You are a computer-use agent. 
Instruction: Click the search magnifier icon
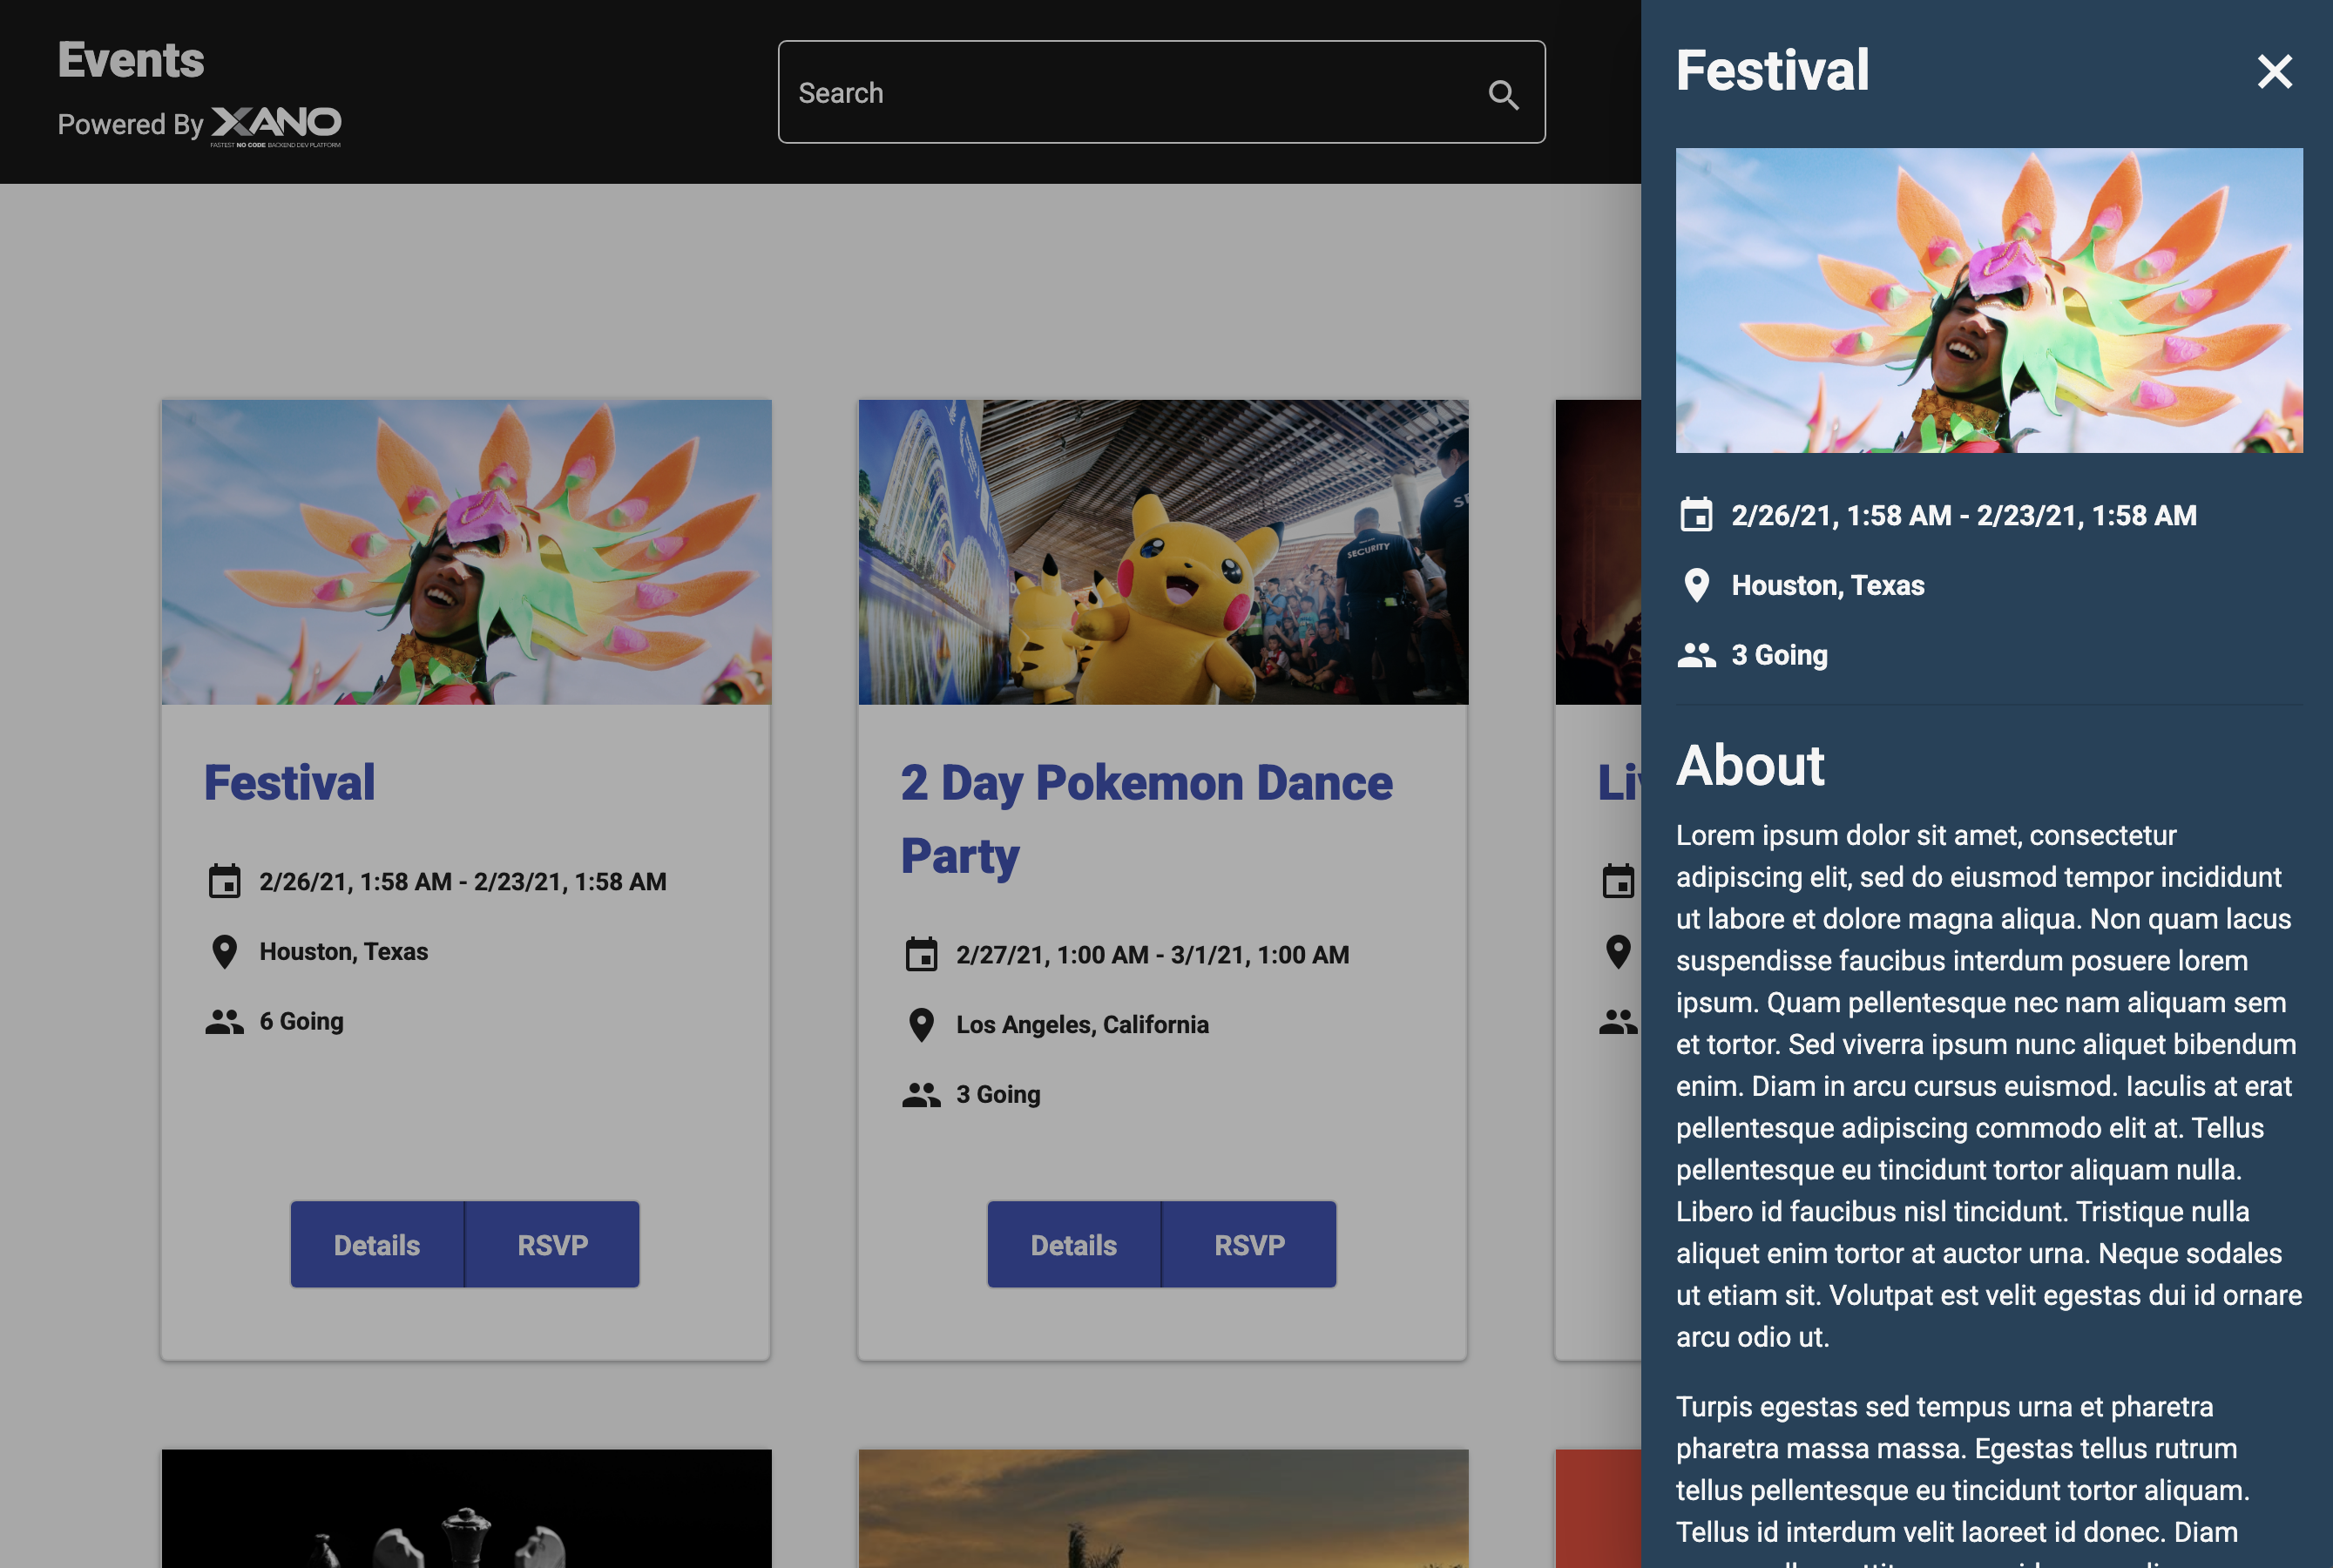coord(1504,96)
